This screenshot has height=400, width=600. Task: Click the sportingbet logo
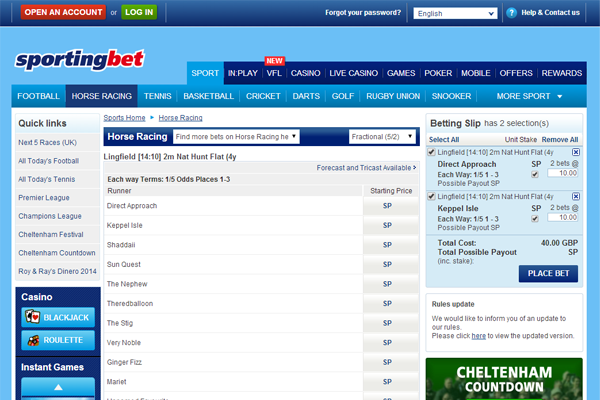tap(80, 60)
